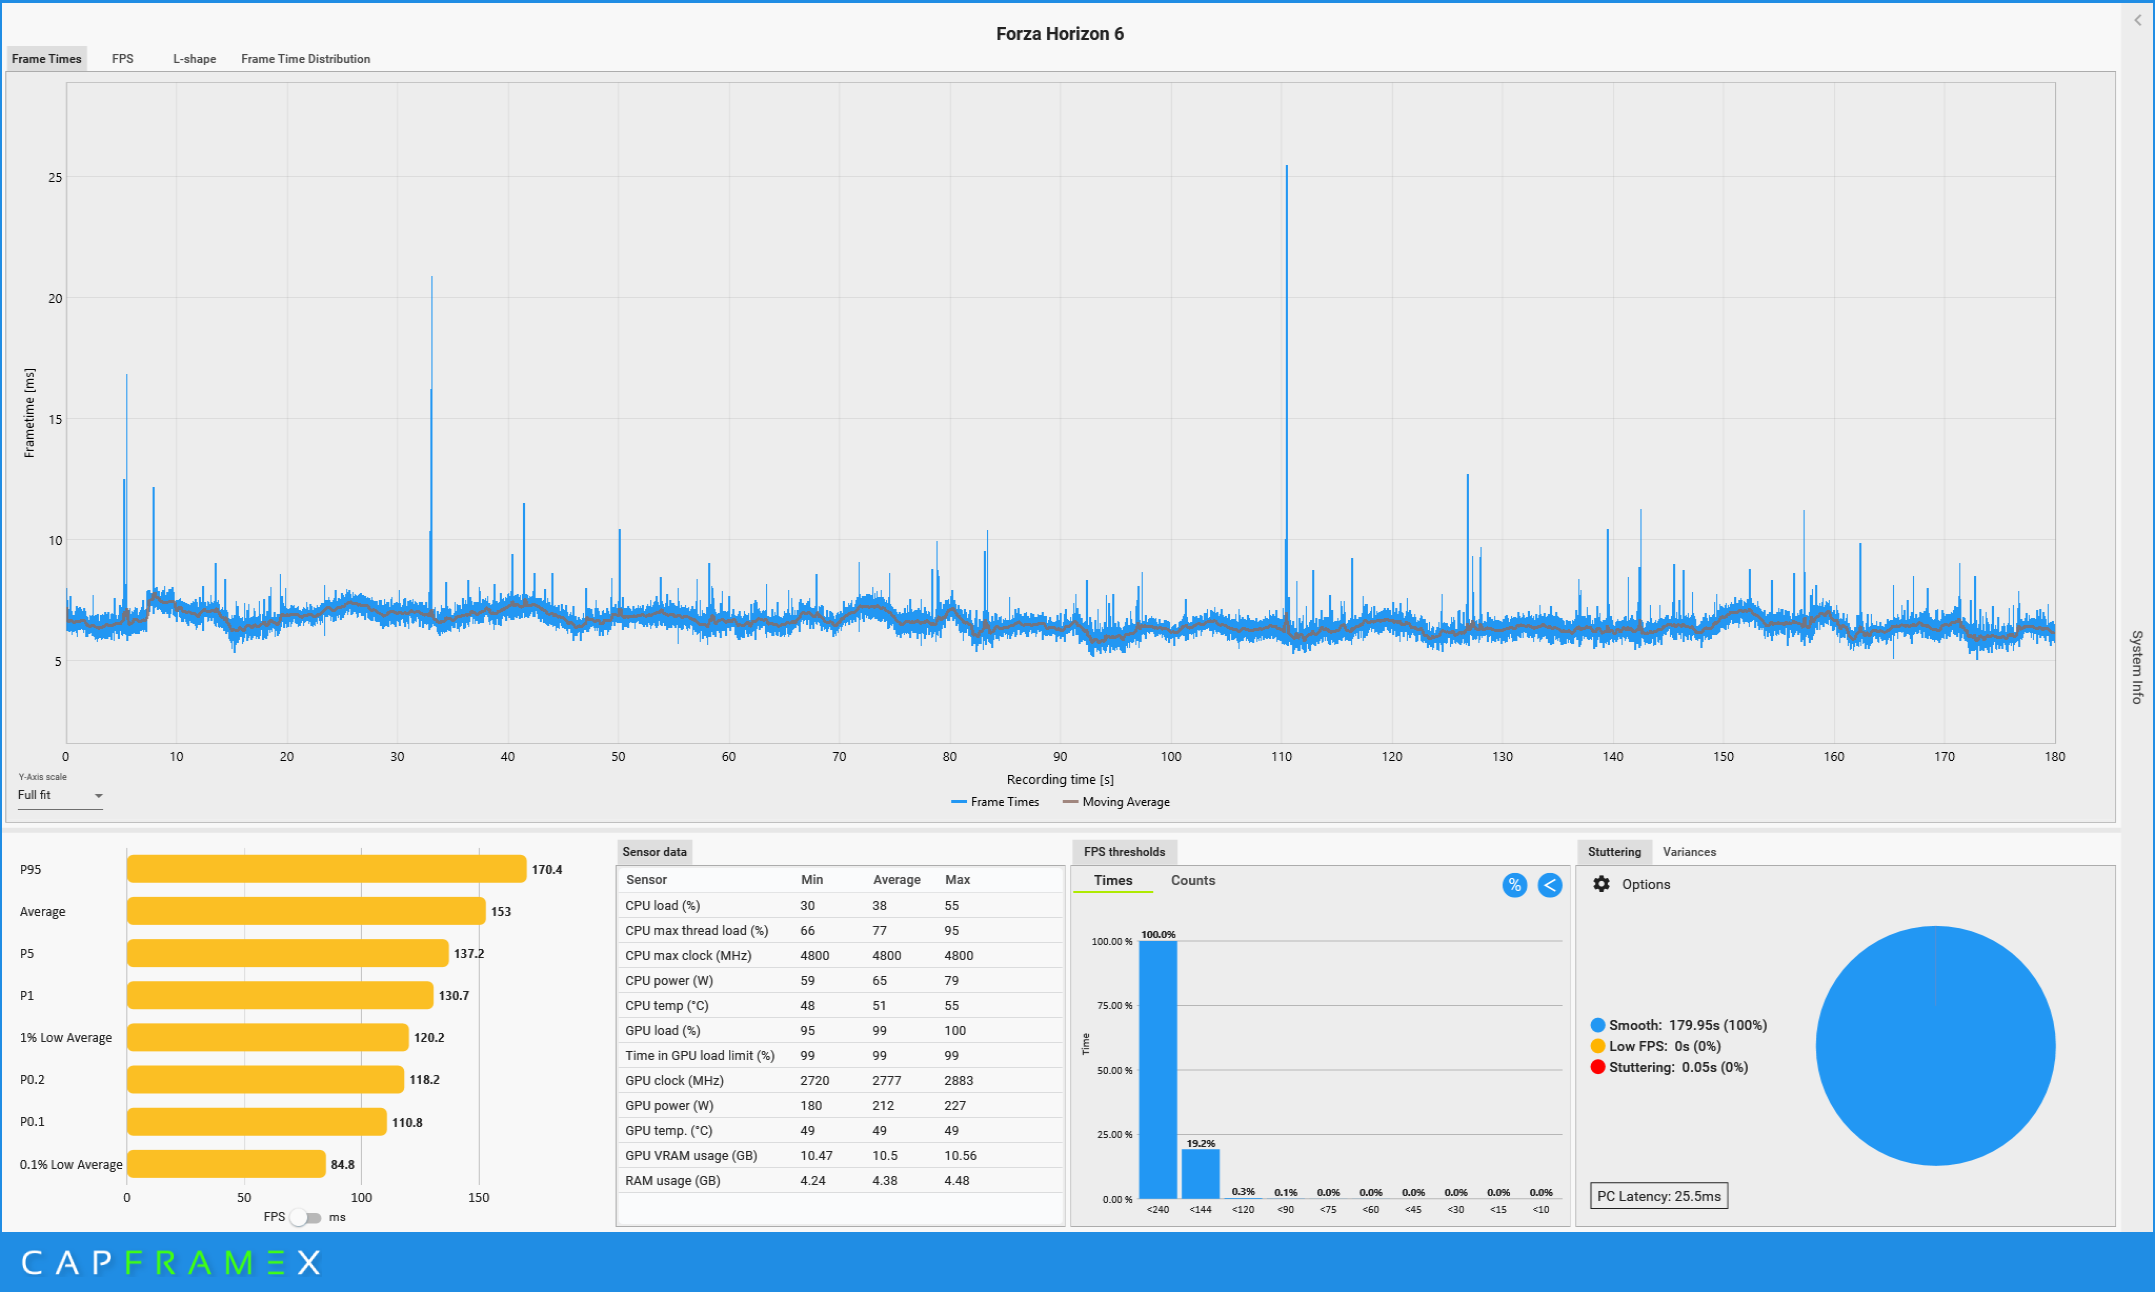
Task: Click the Average column header in sensor table
Action: (897, 880)
